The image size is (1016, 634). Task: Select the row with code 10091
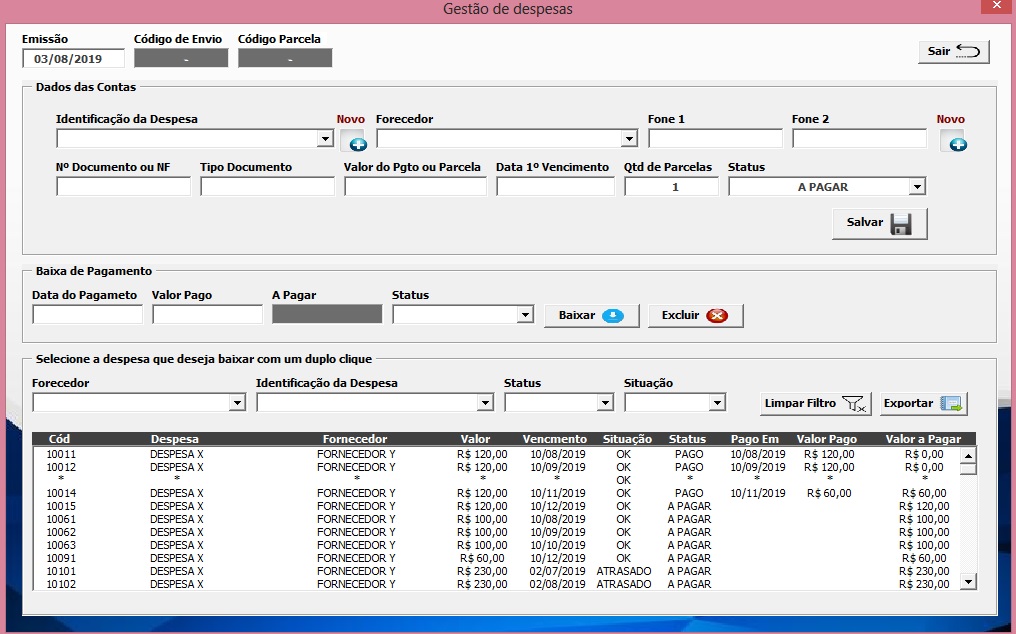(497, 558)
